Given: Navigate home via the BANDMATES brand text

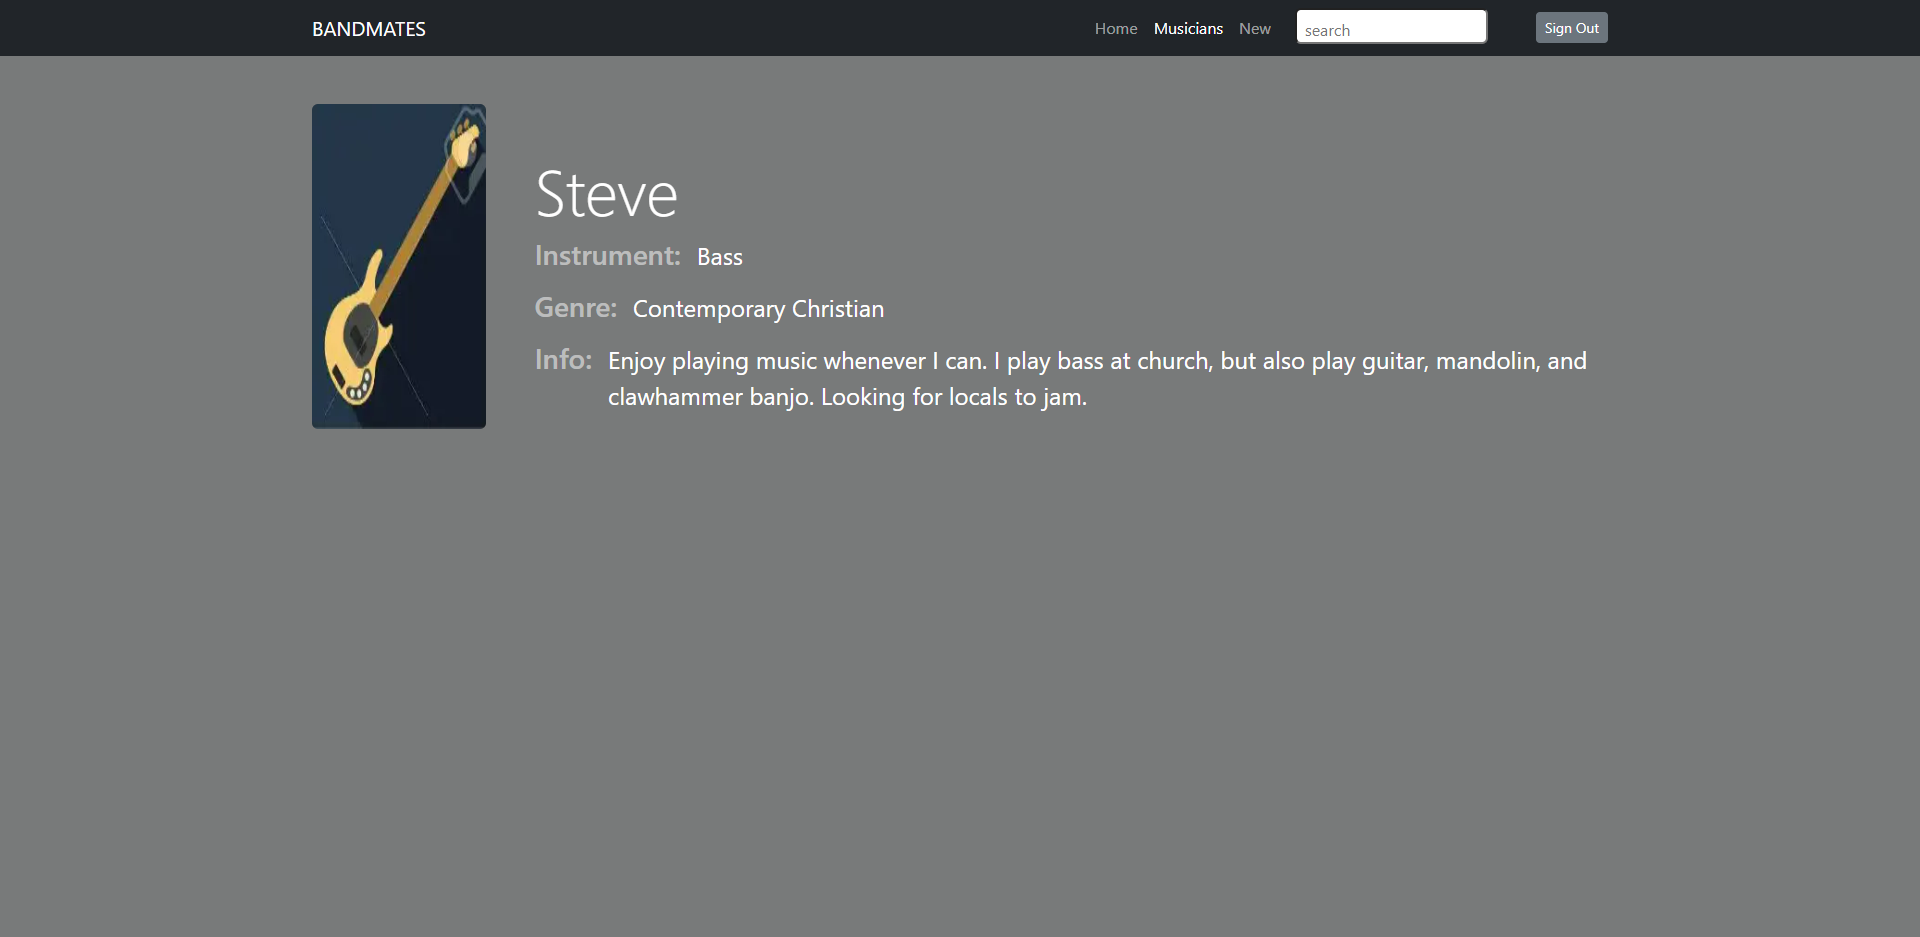Looking at the screenshot, I should tap(367, 29).
